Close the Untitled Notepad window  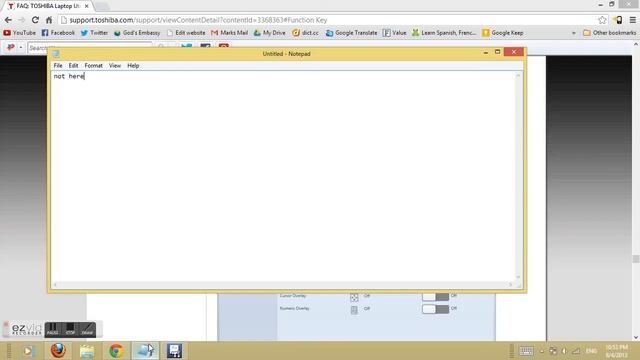pos(513,52)
